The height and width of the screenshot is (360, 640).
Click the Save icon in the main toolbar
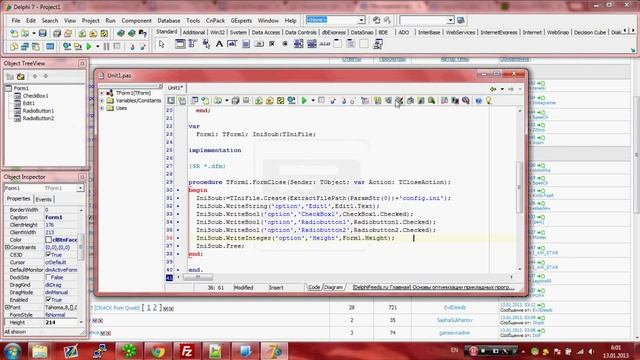pos(43,33)
